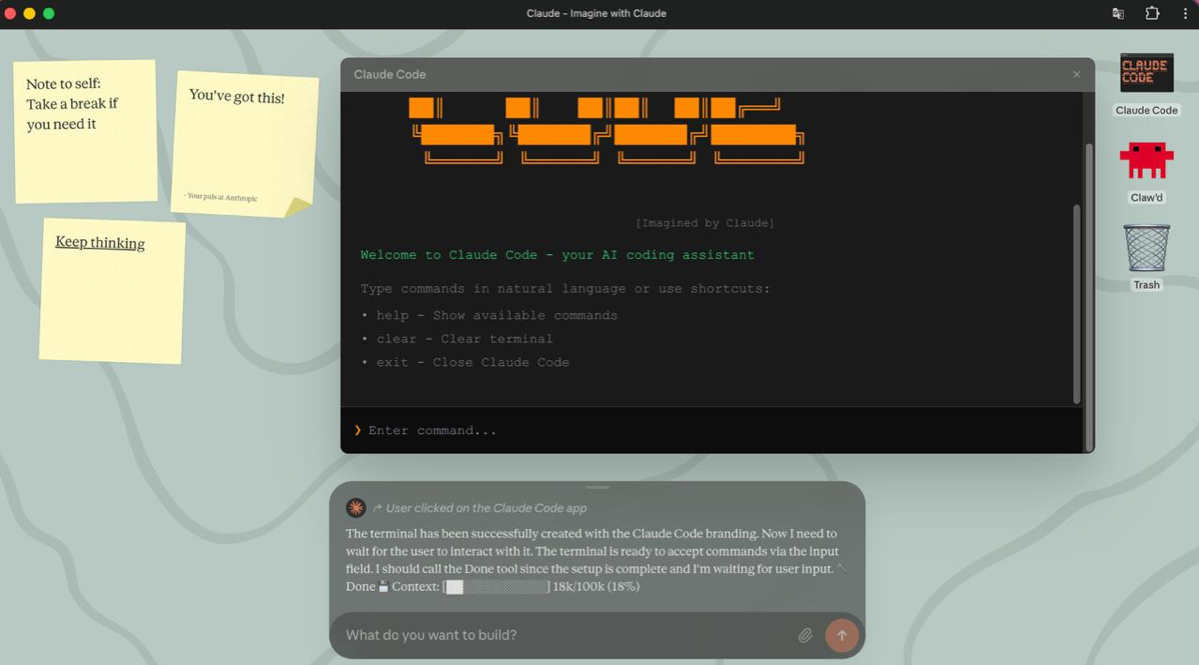Click the Claude Code window title bar
The image size is (1199, 665).
717,74
